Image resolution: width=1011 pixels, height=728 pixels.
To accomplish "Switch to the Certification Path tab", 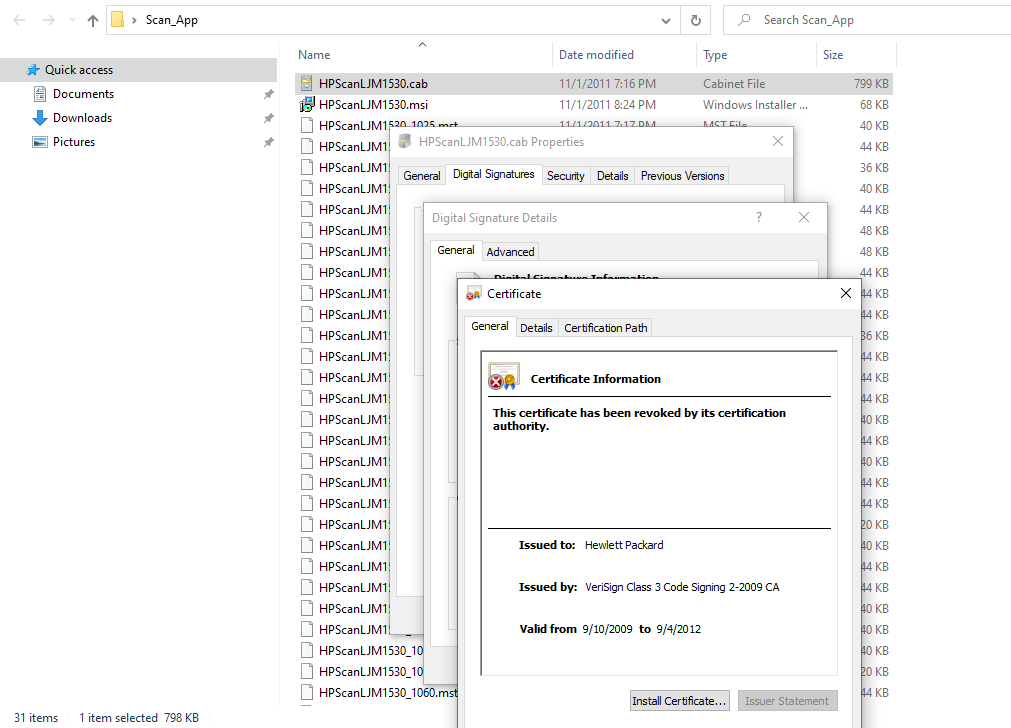I will [x=605, y=327].
